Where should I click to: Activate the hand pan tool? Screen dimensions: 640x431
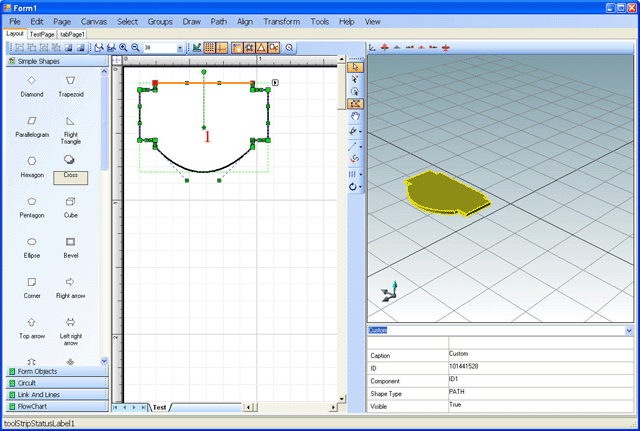click(356, 116)
